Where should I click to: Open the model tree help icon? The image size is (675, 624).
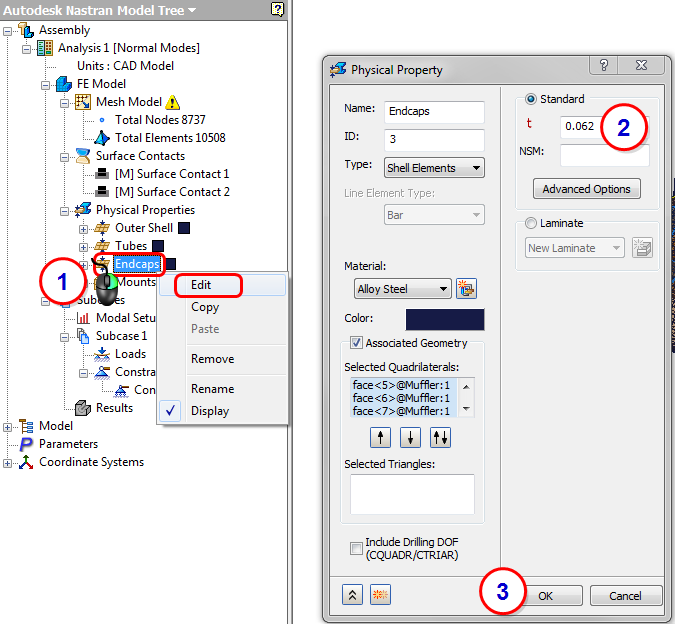[278, 9]
